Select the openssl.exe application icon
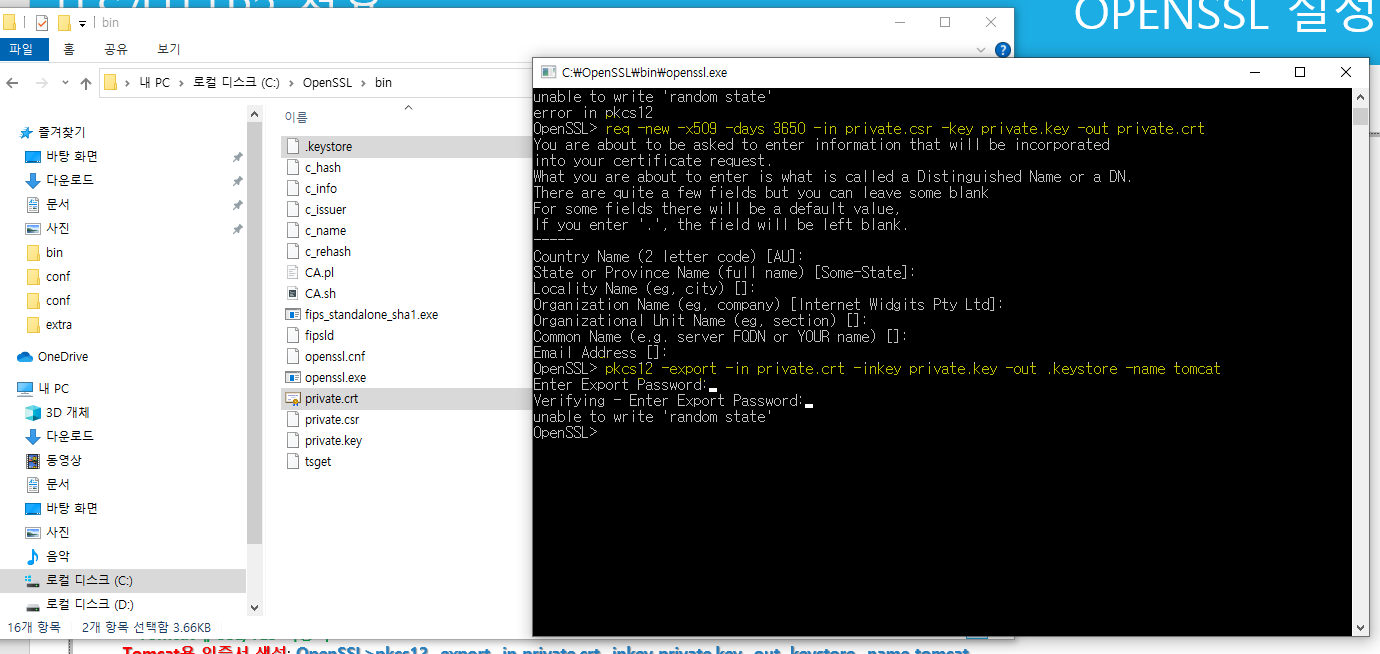 [293, 377]
